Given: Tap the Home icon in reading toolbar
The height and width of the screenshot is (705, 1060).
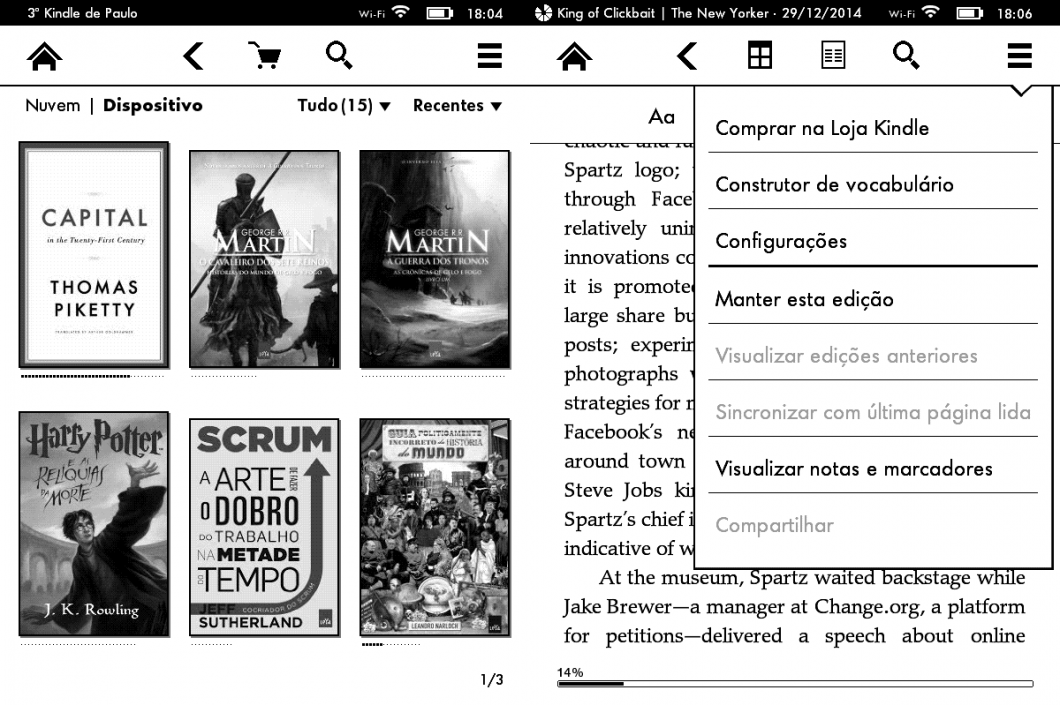Looking at the screenshot, I should point(573,58).
